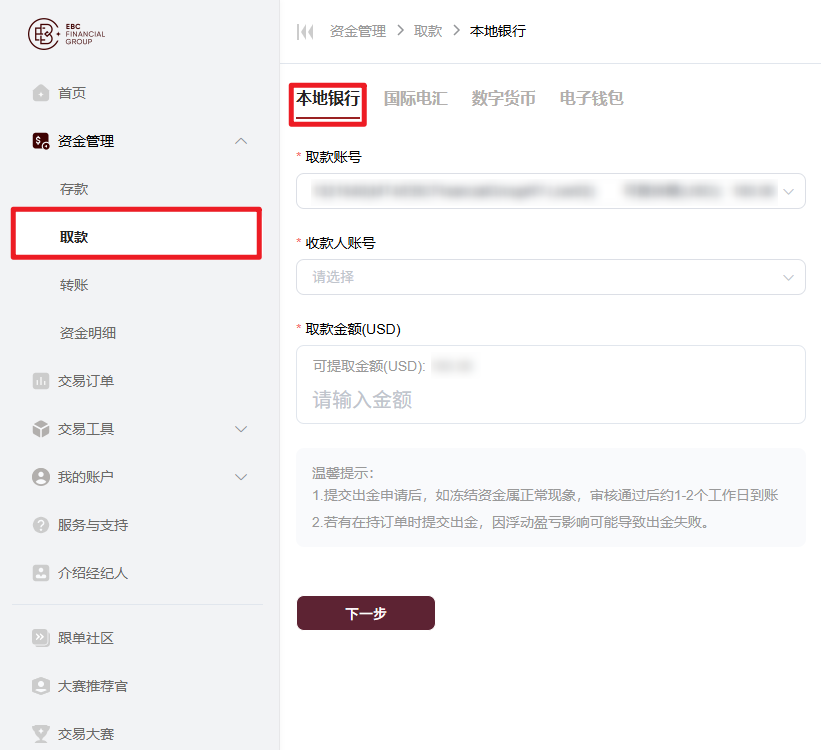Click the 交易大赛 trophy icon
This screenshot has width=821, height=750.
point(41,734)
